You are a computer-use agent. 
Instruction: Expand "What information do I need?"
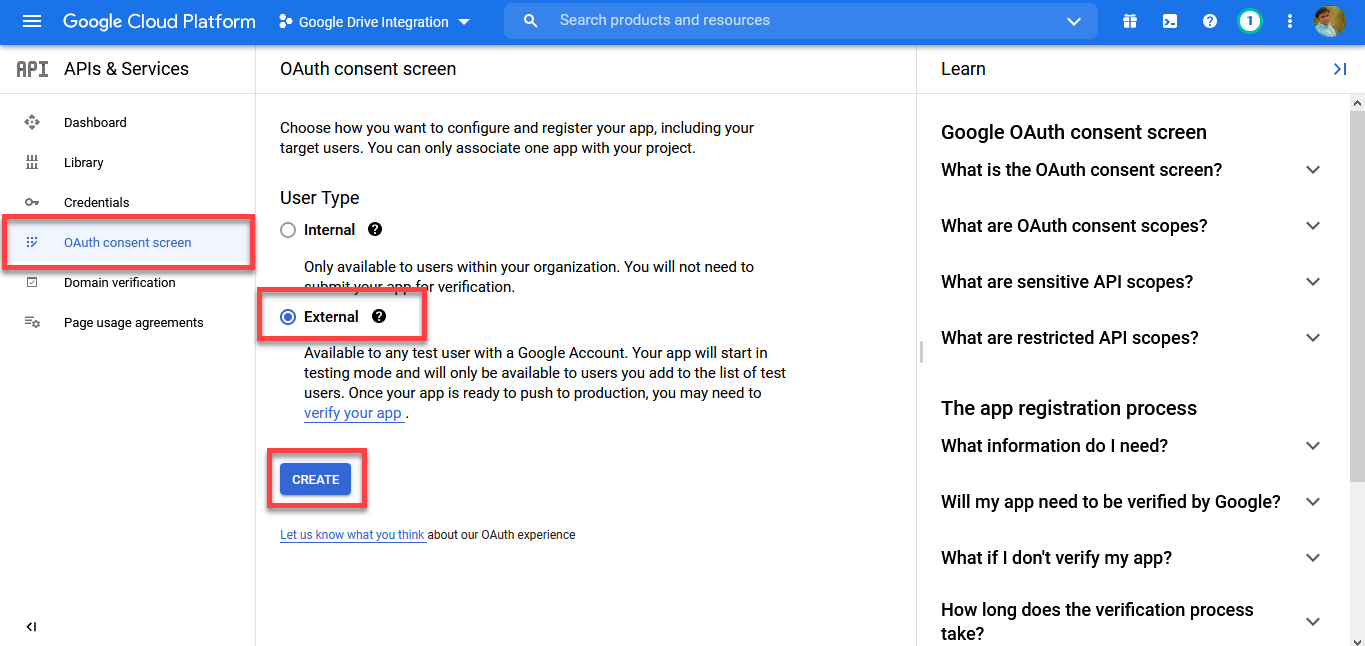pyautogui.click(x=1313, y=446)
